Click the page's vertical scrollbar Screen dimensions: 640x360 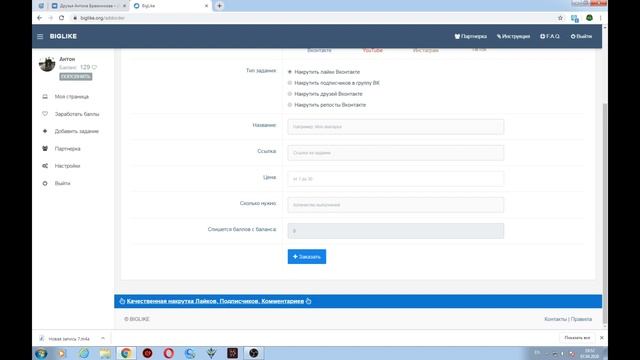[604, 212]
